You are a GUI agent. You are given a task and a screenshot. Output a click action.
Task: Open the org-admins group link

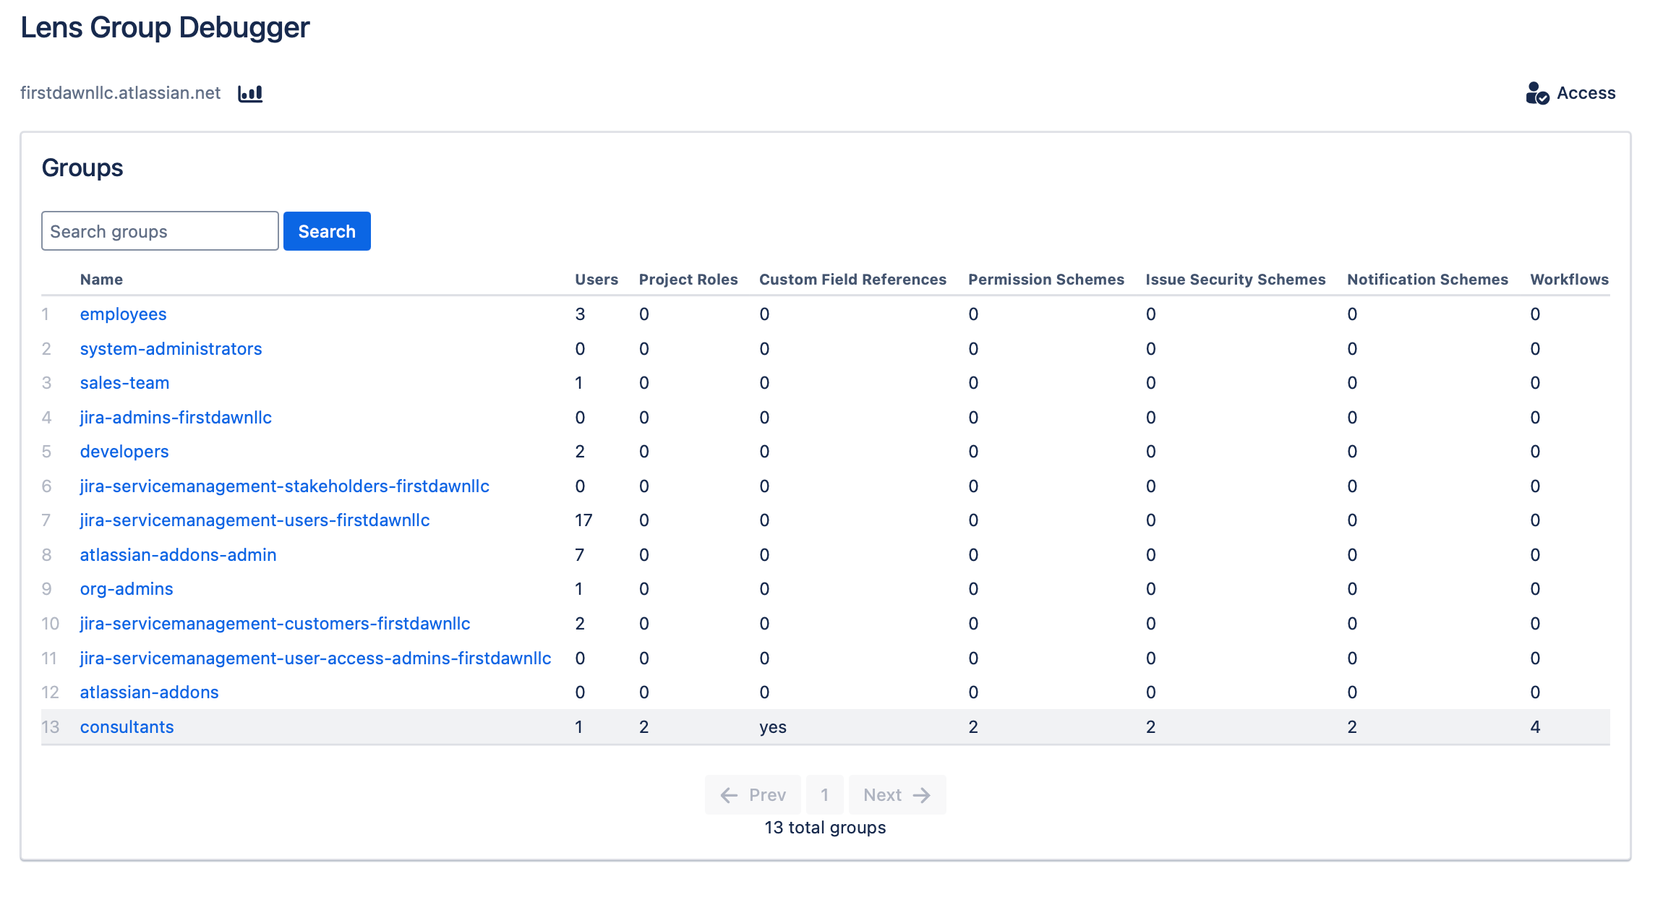point(126,589)
